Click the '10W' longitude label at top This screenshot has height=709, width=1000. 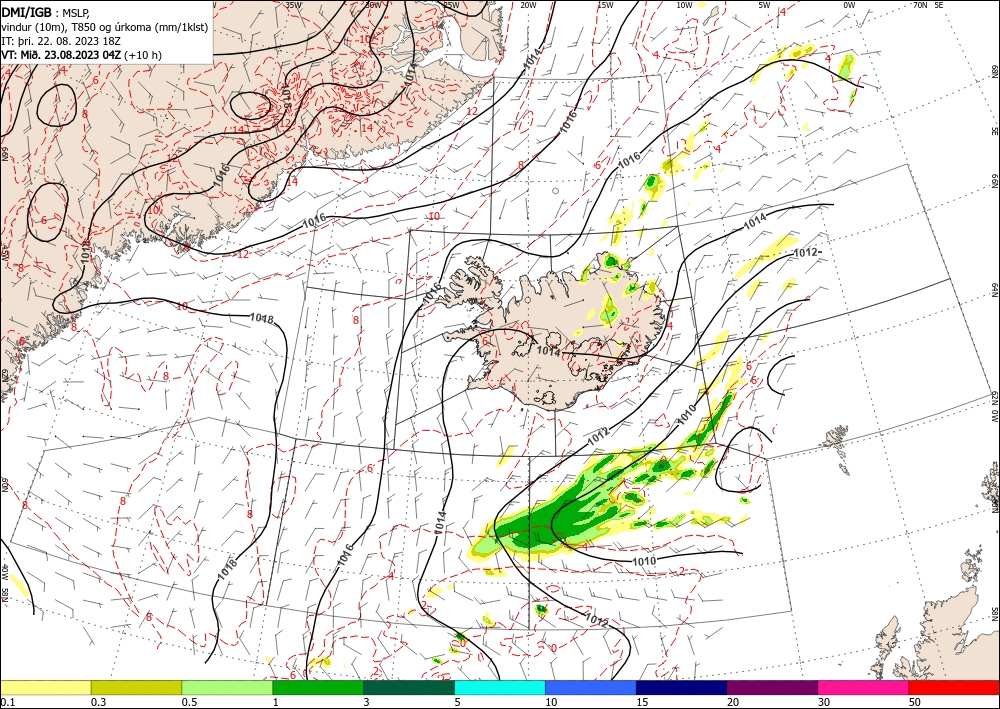(684, 5)
